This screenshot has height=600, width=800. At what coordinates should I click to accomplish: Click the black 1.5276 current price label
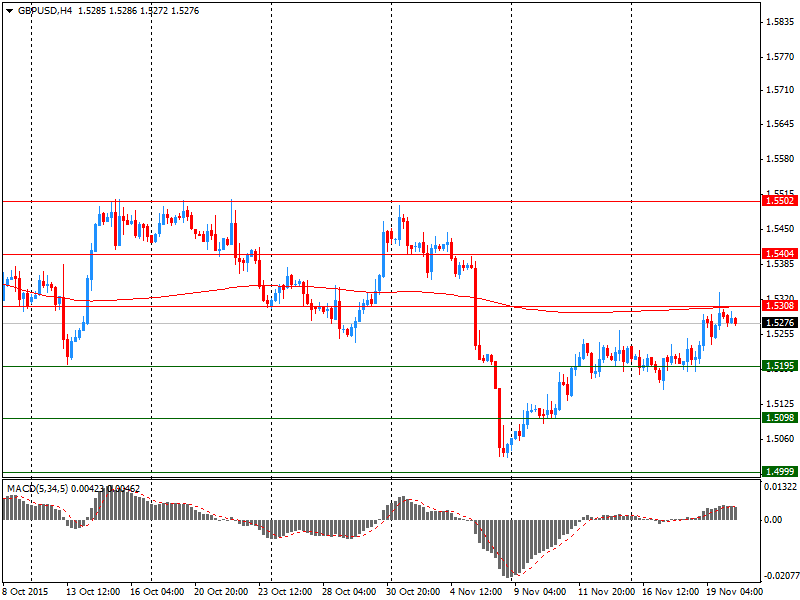780,322
